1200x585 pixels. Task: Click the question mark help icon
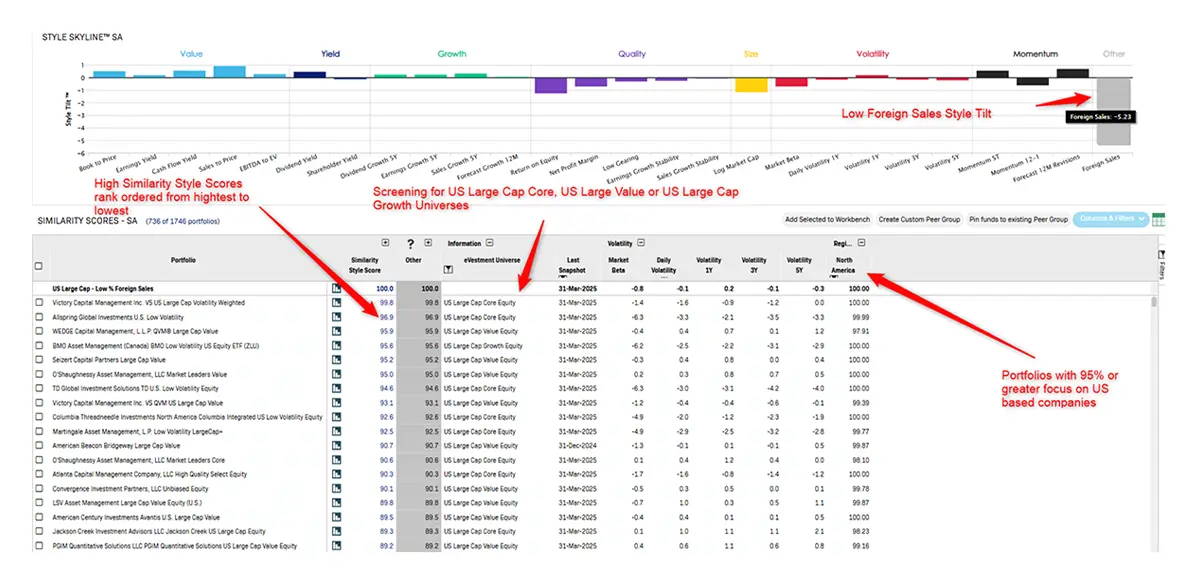(x=410, y=243)
